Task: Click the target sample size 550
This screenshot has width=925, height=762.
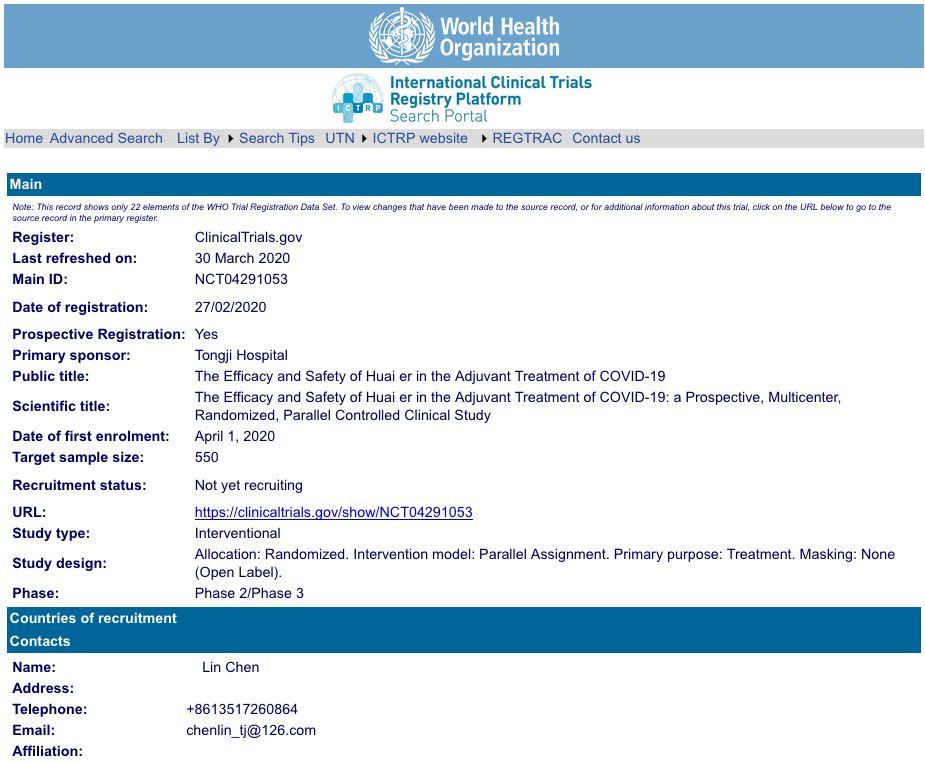Action: tap(206, 457)
